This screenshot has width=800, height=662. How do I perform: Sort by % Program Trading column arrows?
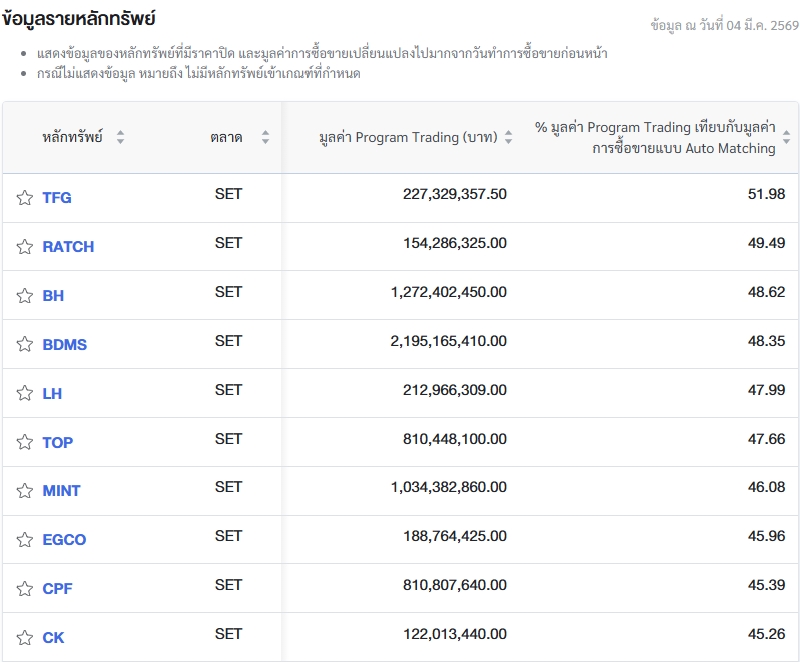pyautogui.click(x=786, y=138)
